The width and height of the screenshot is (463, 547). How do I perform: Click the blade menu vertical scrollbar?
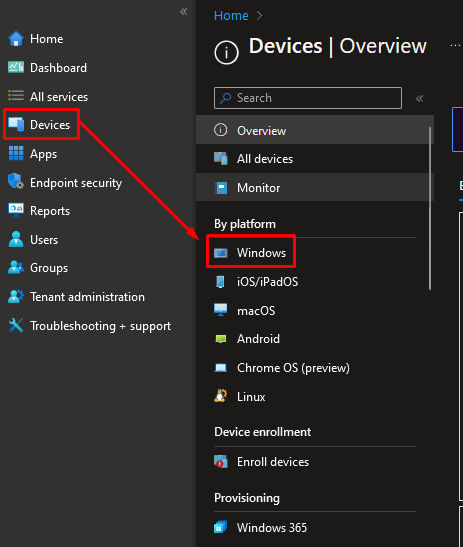(430, 209)
